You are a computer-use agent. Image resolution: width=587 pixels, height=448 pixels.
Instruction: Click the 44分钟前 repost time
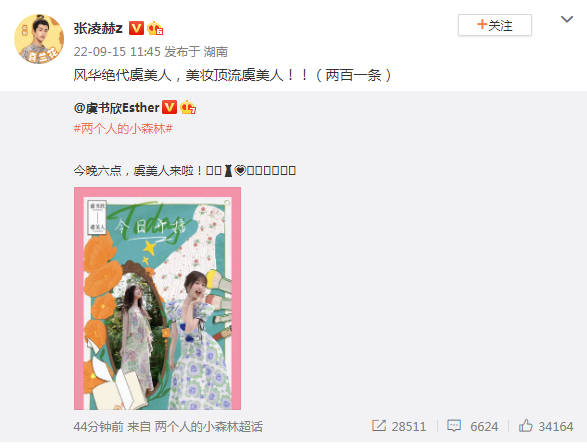98,426
